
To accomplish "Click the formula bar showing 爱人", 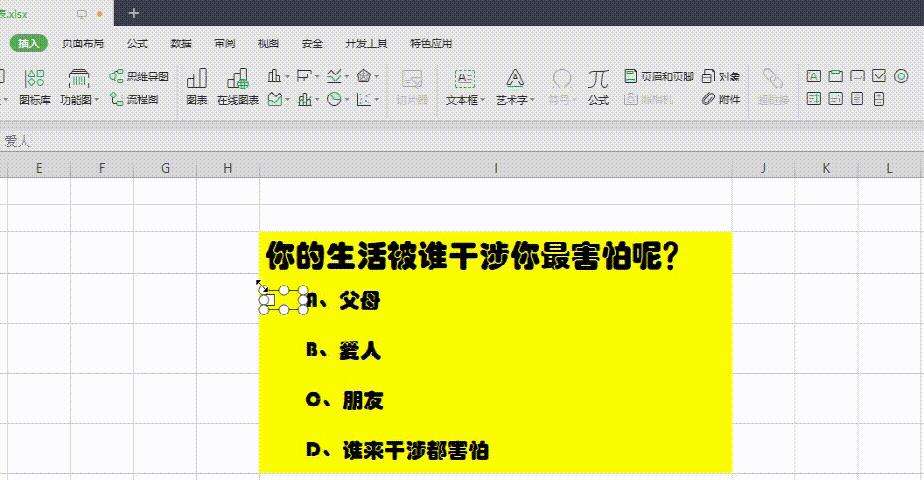I will 462,141.
